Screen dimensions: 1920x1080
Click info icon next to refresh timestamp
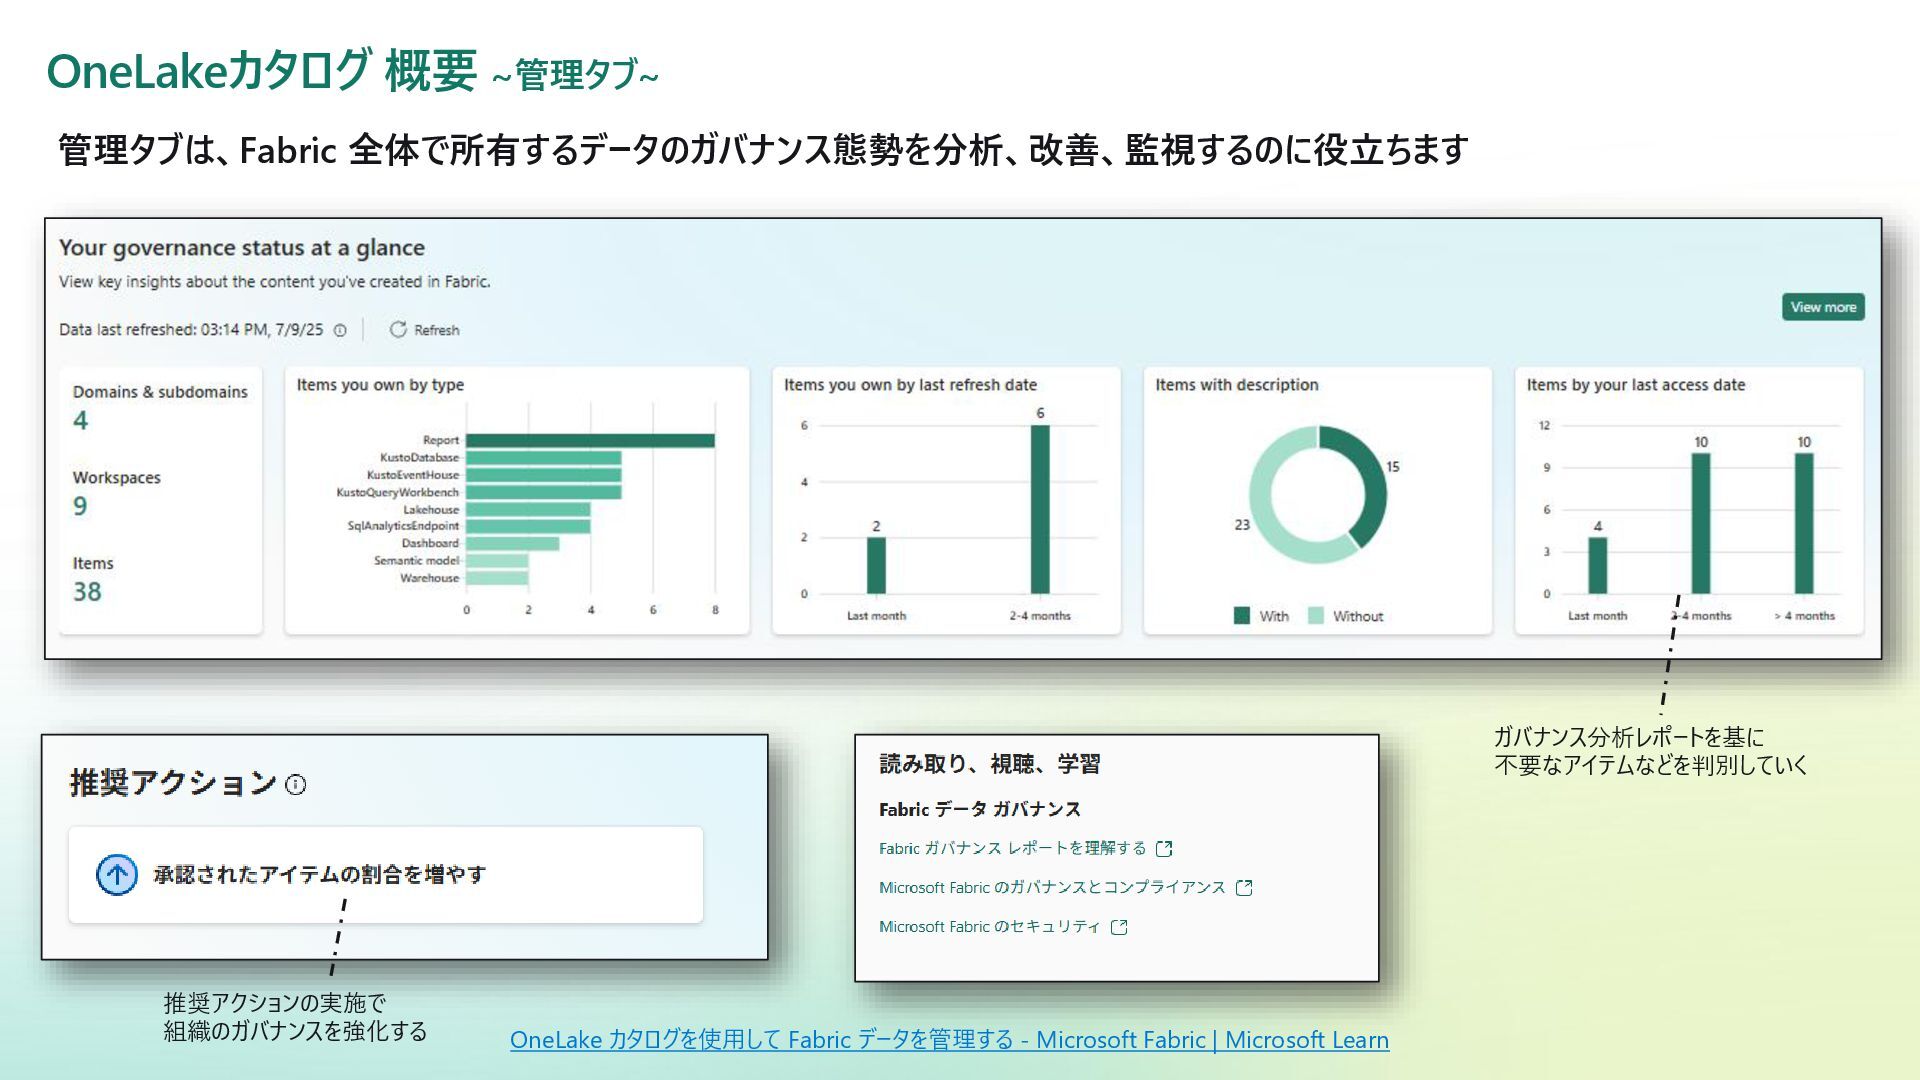point(340,330)
